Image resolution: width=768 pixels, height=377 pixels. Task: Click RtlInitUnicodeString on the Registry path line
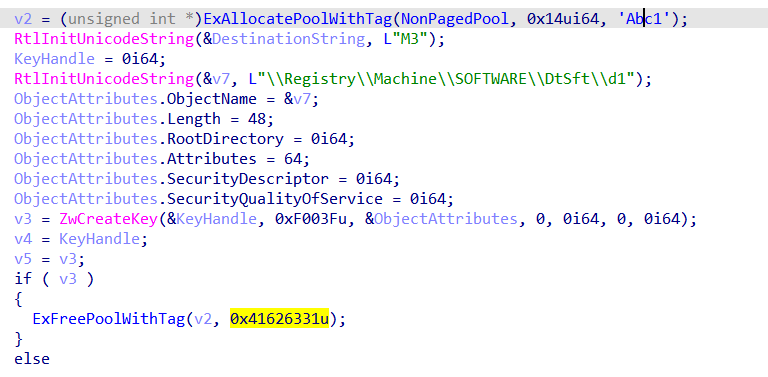(104, 79)
